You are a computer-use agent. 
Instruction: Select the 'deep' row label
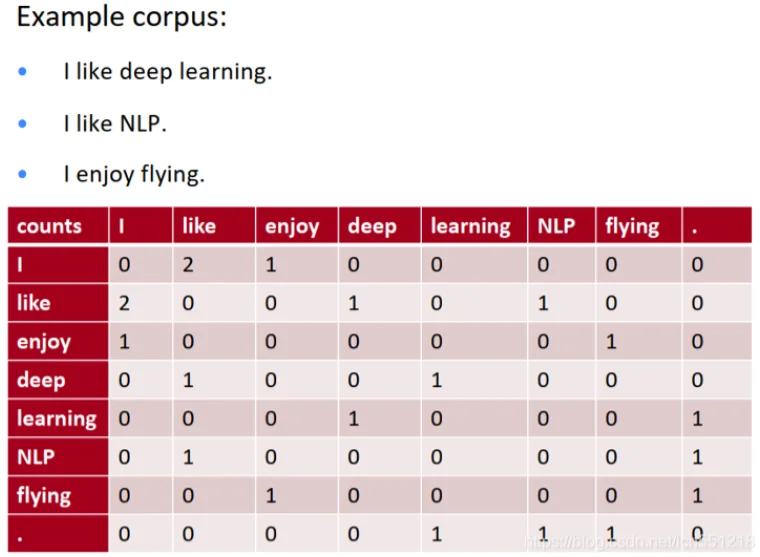coord(41,380)
